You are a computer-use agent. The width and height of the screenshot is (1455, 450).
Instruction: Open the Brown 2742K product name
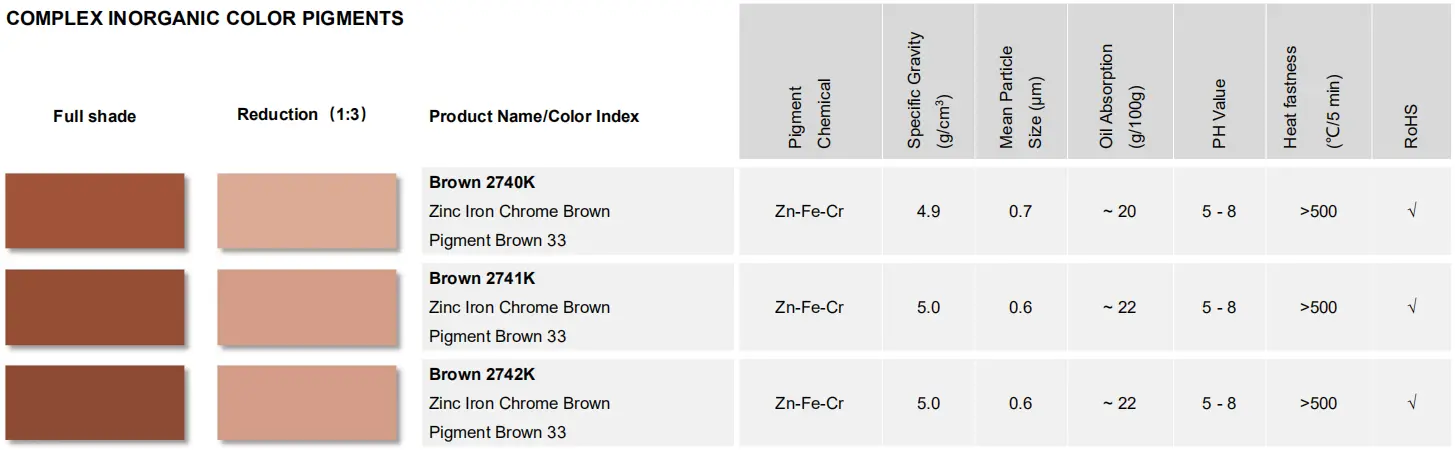click(482, 374)
